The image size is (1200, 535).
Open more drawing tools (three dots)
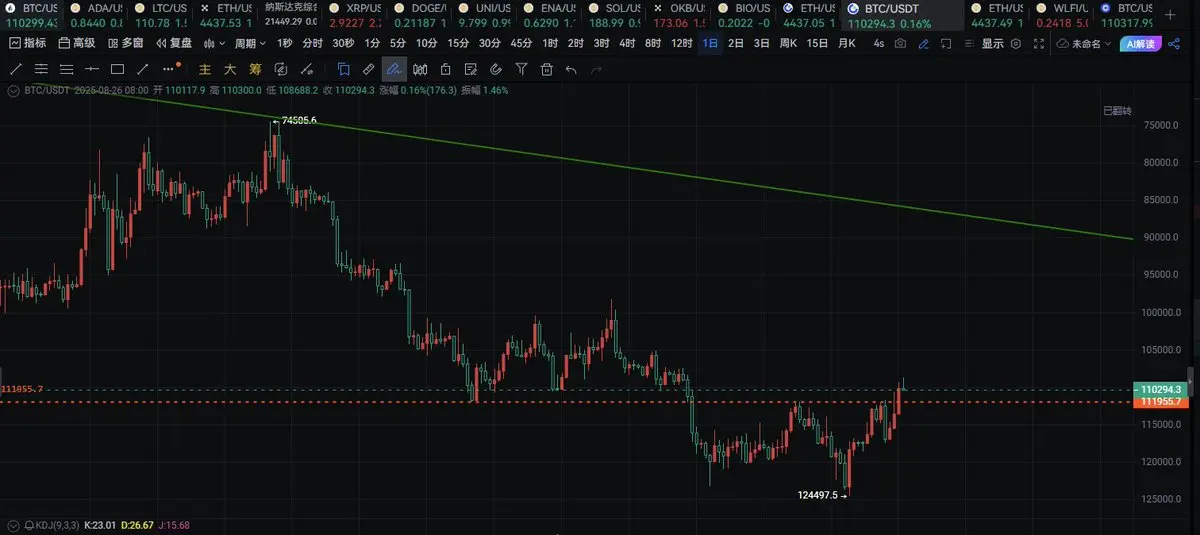click(x=169, y=69)
